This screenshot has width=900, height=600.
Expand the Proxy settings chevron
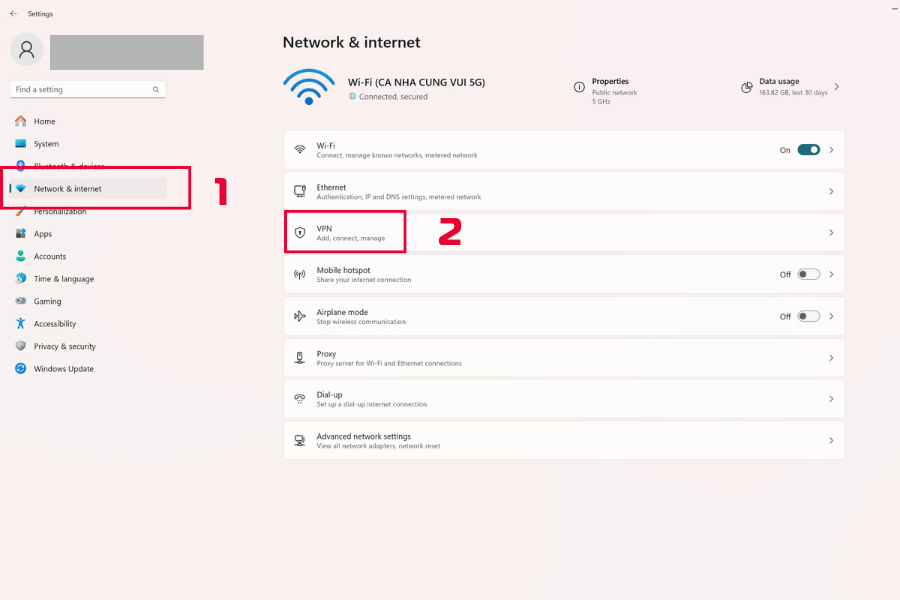[831, 358]
